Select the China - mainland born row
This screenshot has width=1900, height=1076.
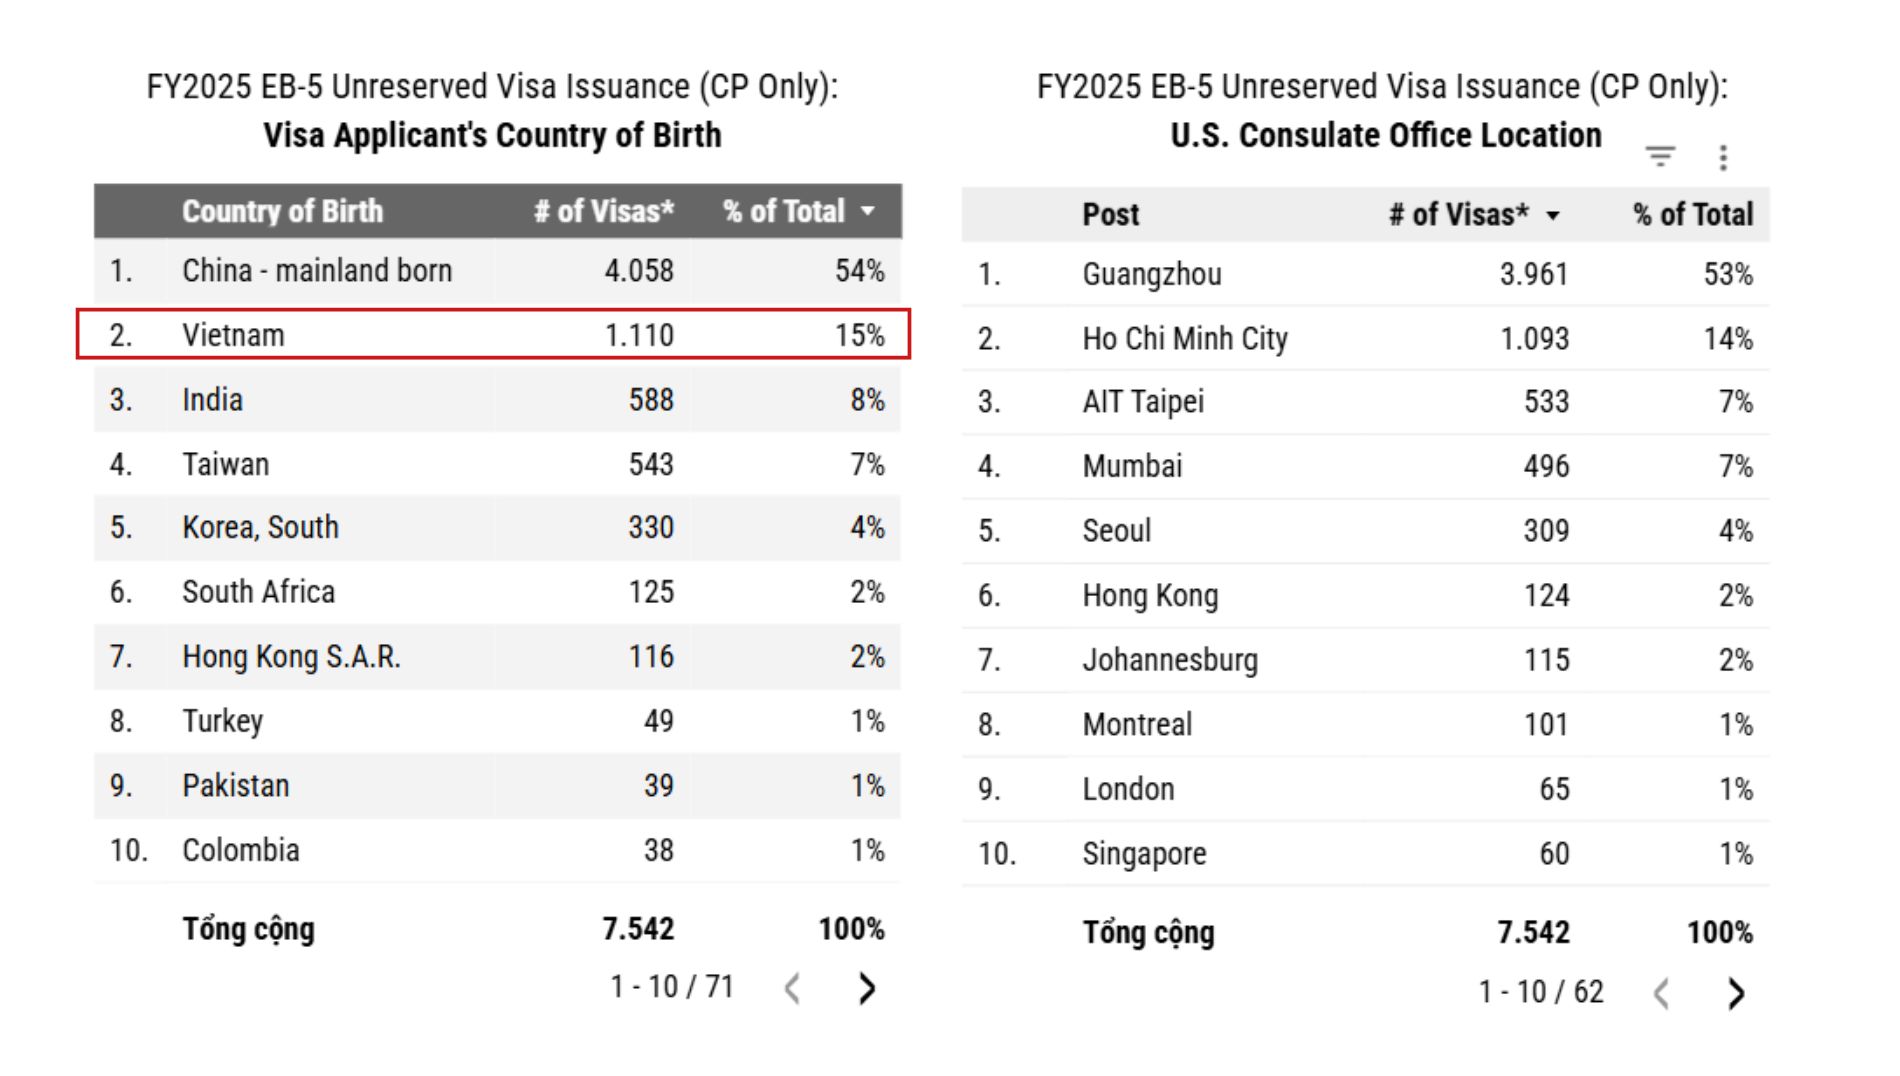pos(498,270)
